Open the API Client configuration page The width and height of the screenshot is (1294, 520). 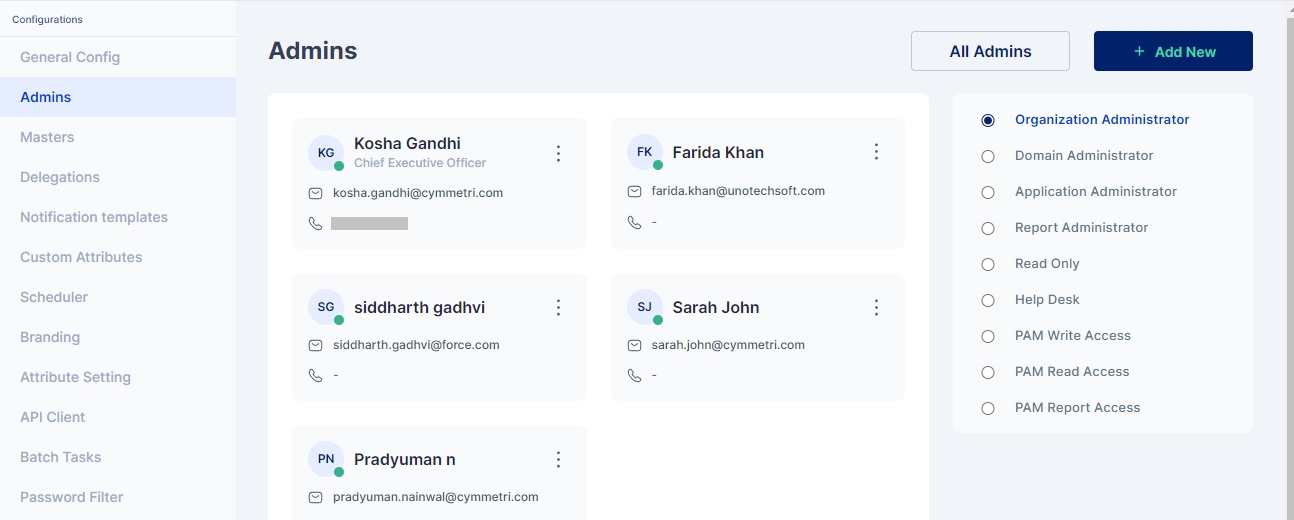[x=53, y=417]
